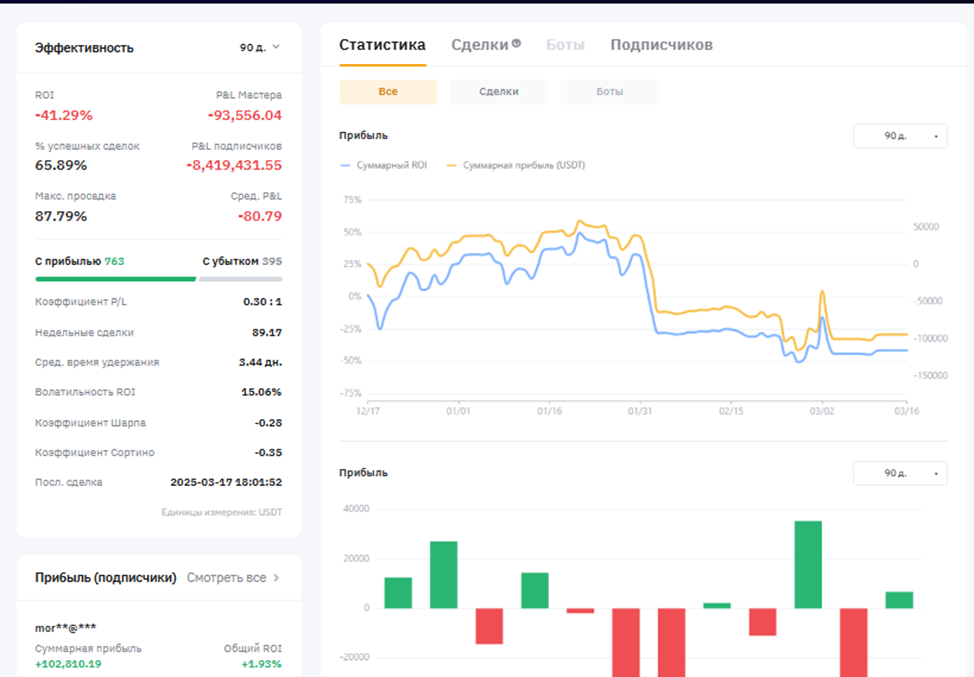This screenshot has width=974, height=677.
Task: Select the Все filter button
Action: (x=388, y=92)
